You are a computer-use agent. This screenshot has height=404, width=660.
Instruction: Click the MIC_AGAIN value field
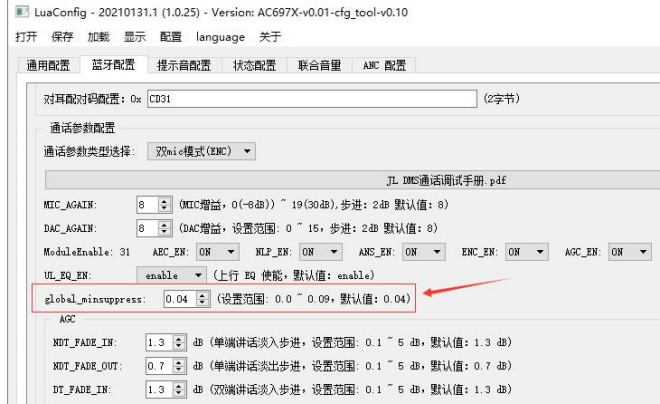tap(147, 205)
